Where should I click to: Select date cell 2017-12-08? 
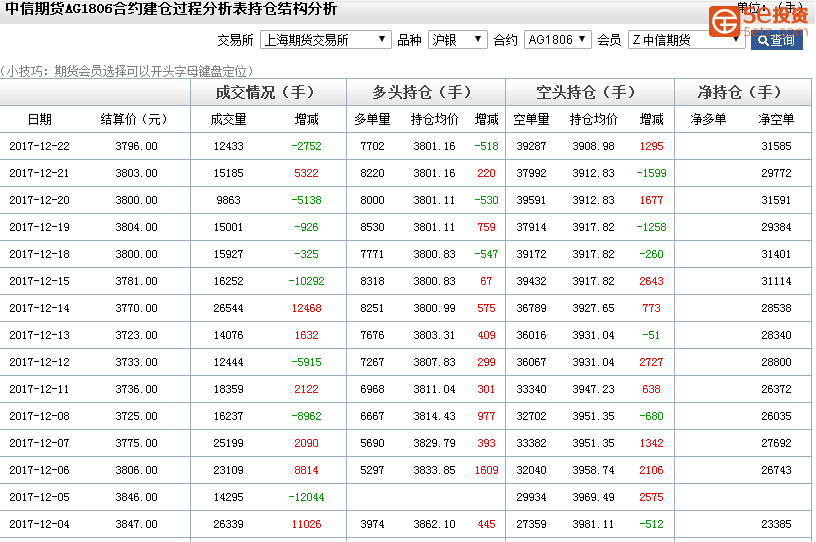39,417
